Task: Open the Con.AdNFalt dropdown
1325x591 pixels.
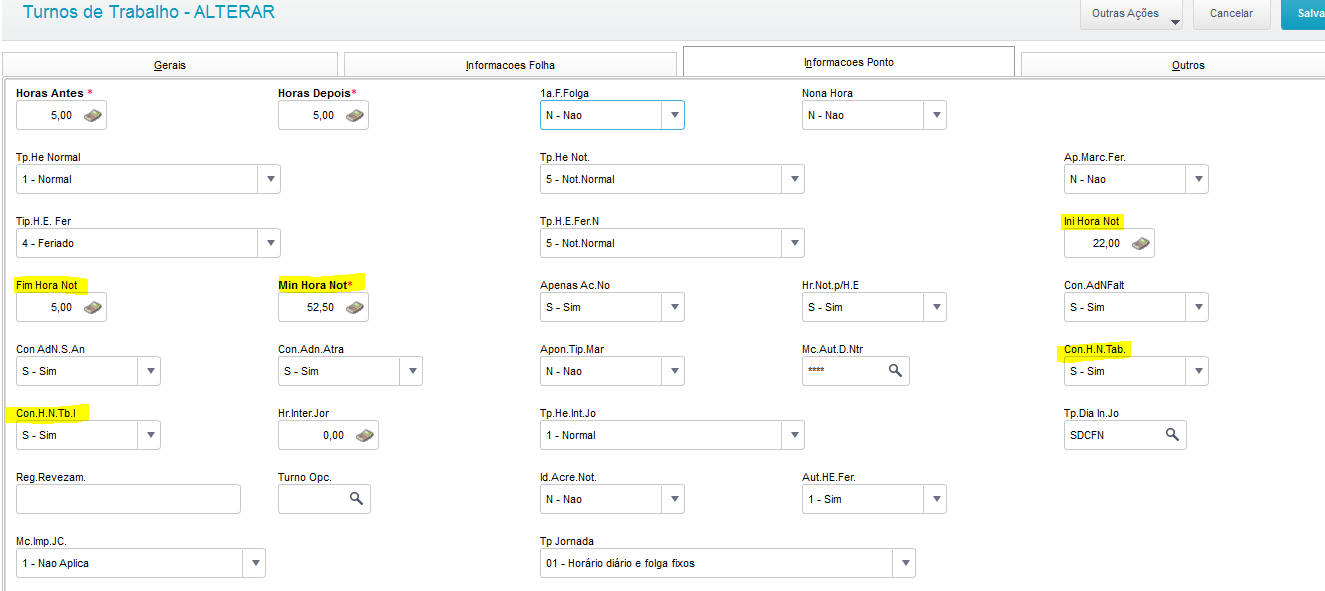Action: click(1136, 307)
